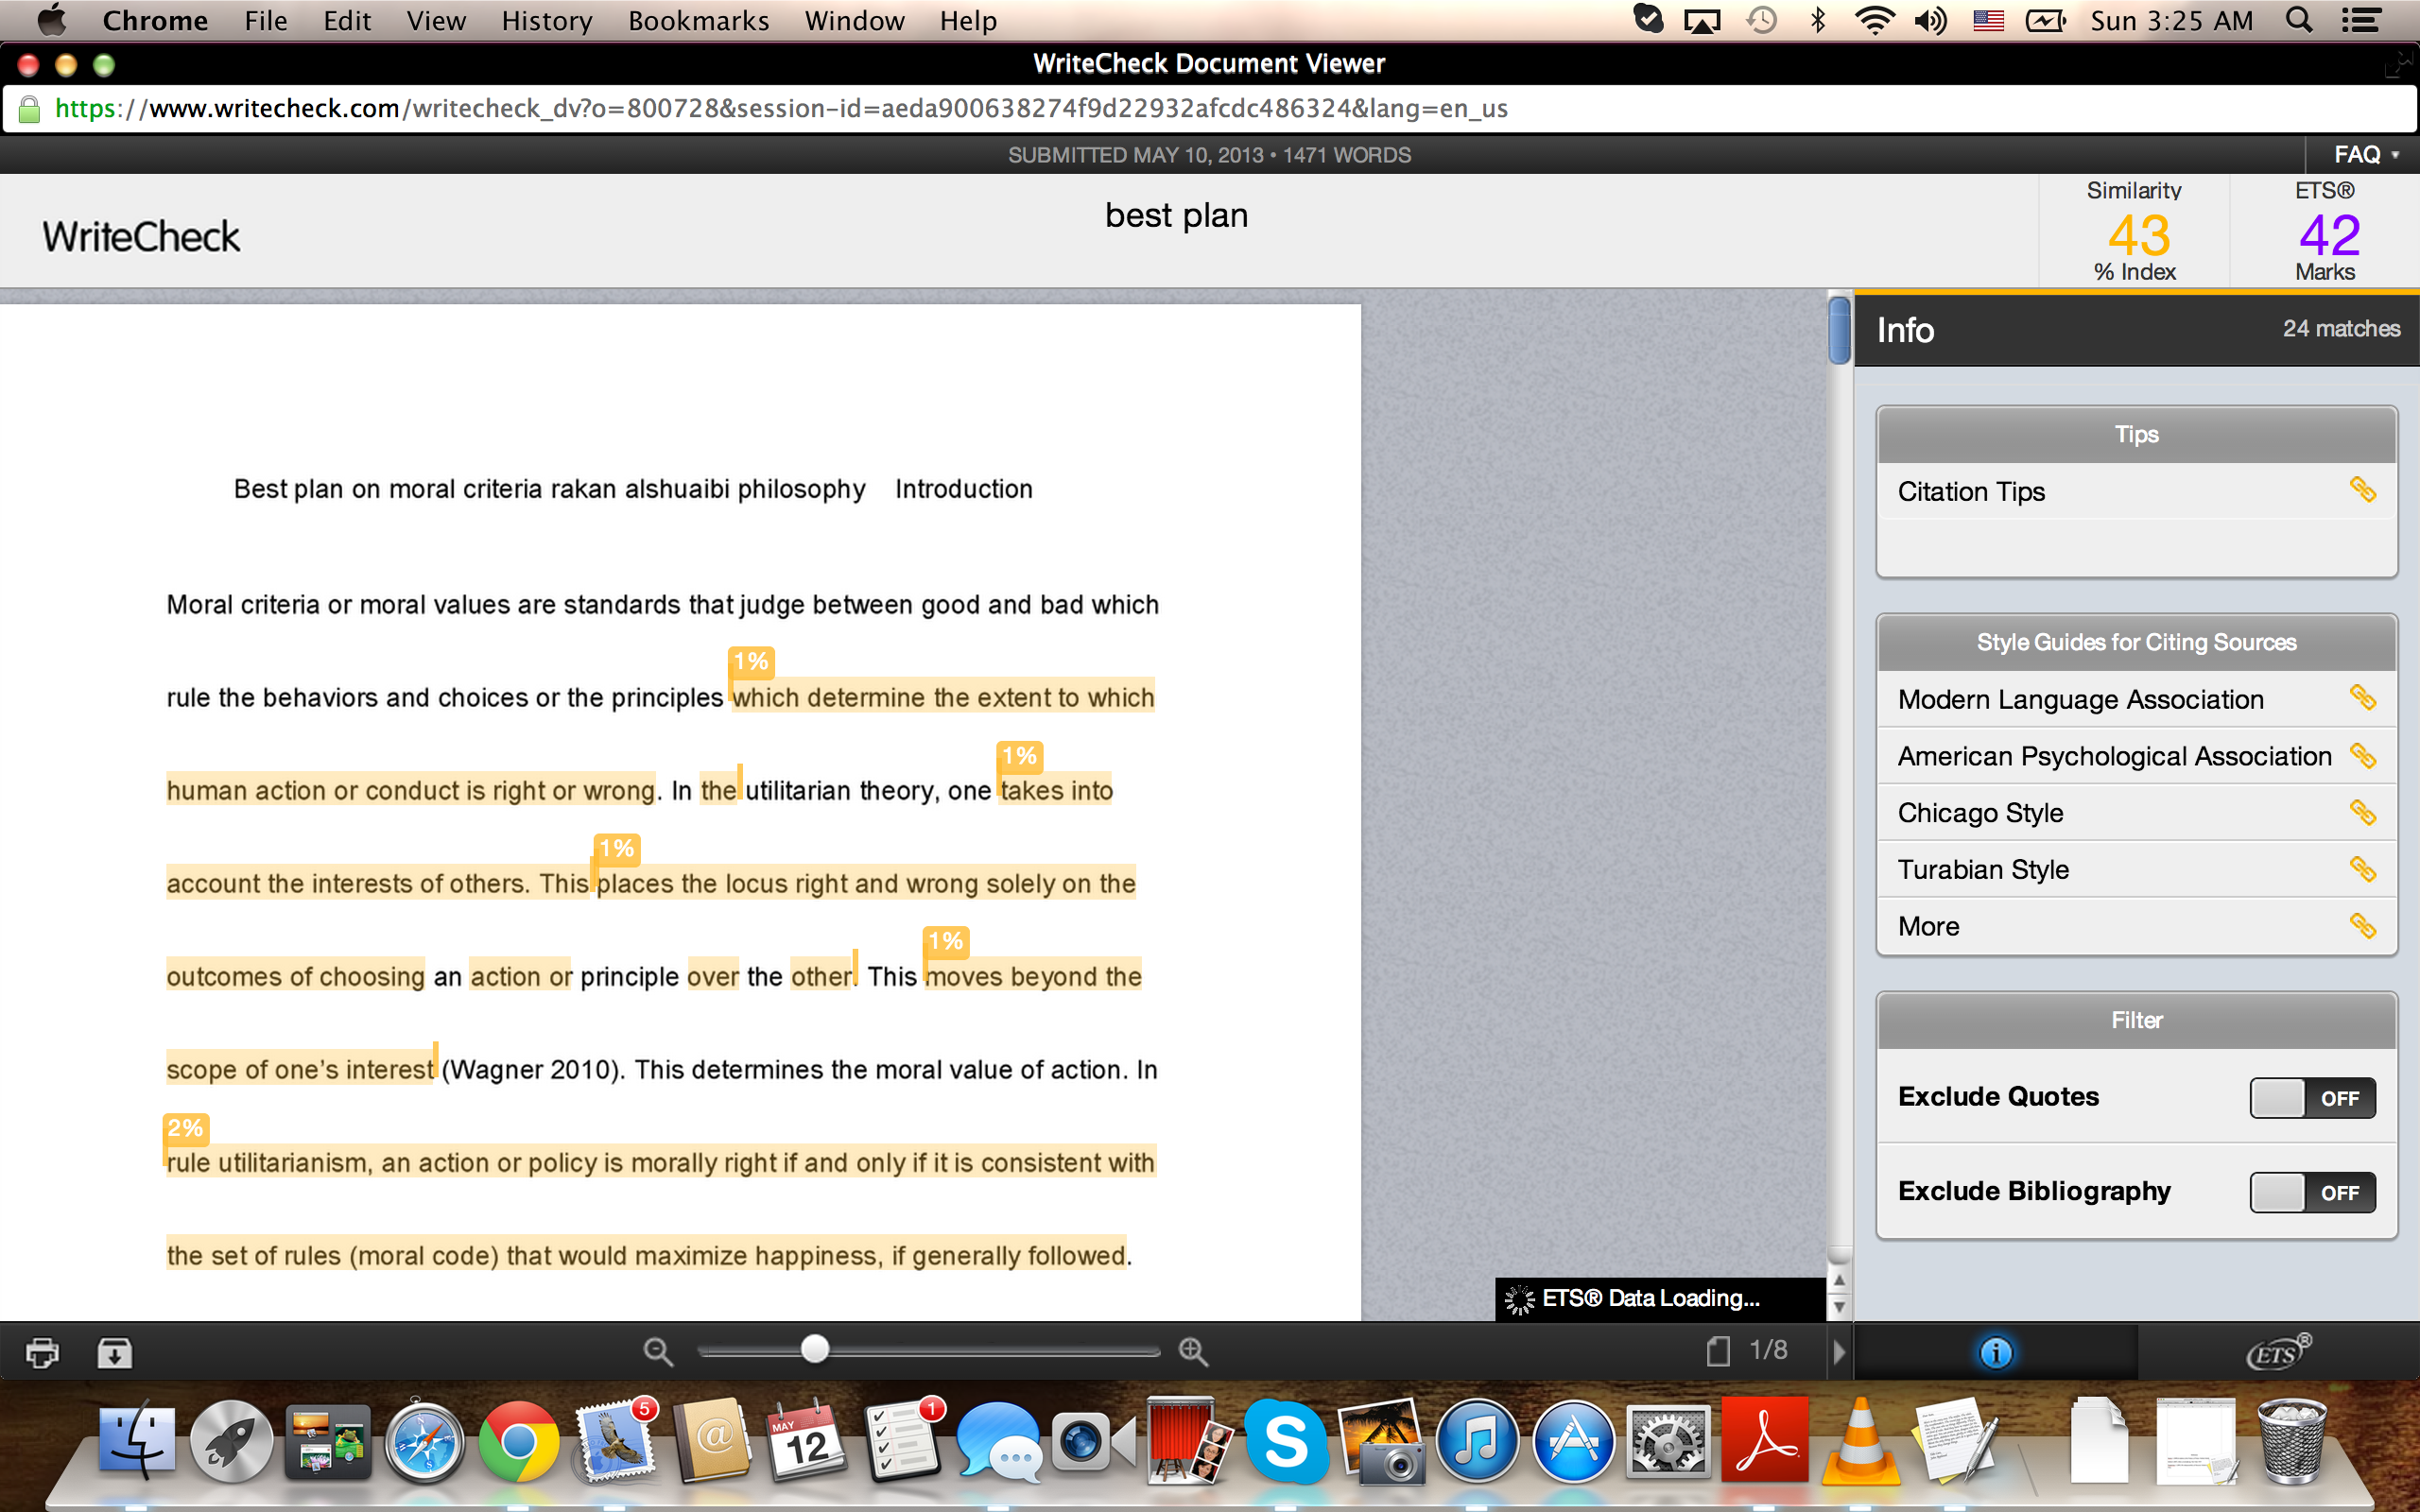
Task: Click the zoom slider knob
Action: [815, 1350]
